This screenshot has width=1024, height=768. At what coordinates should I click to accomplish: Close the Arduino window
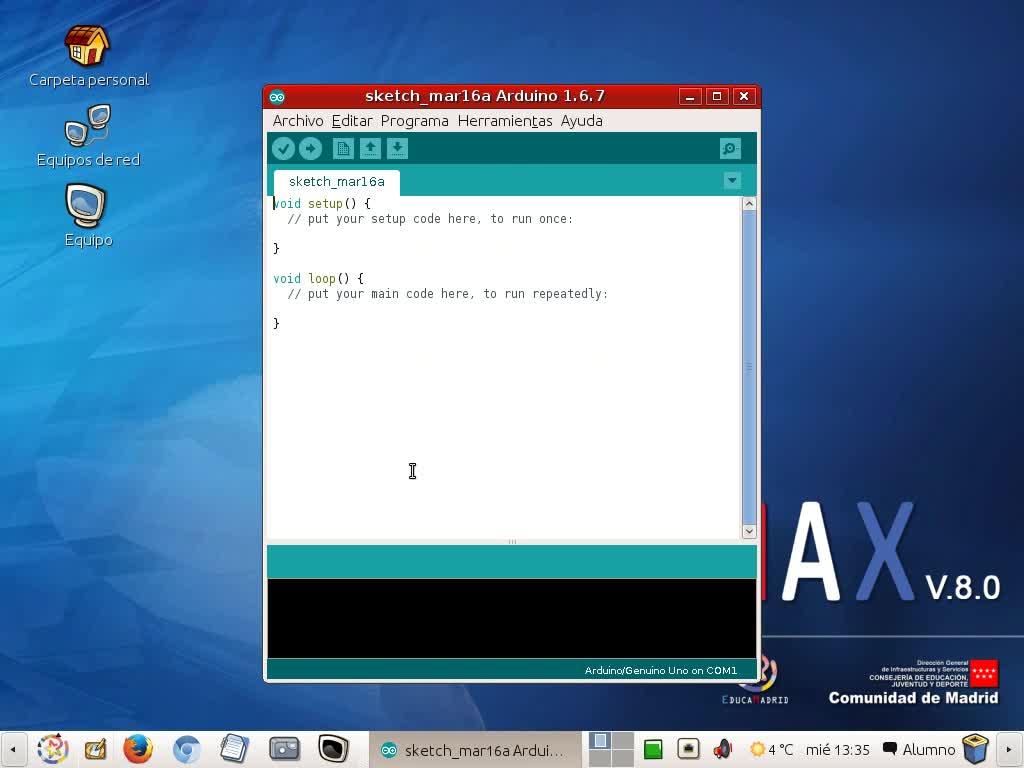point(744,97)
